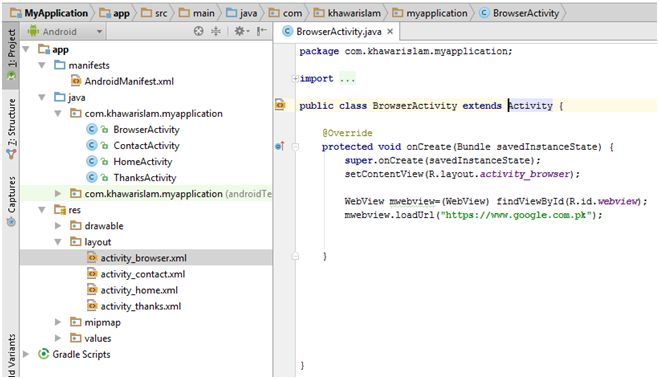Click the layout folder icon
Image resolution: width=659 pixels, height=379 pixels.
click(x=76, y=242)
